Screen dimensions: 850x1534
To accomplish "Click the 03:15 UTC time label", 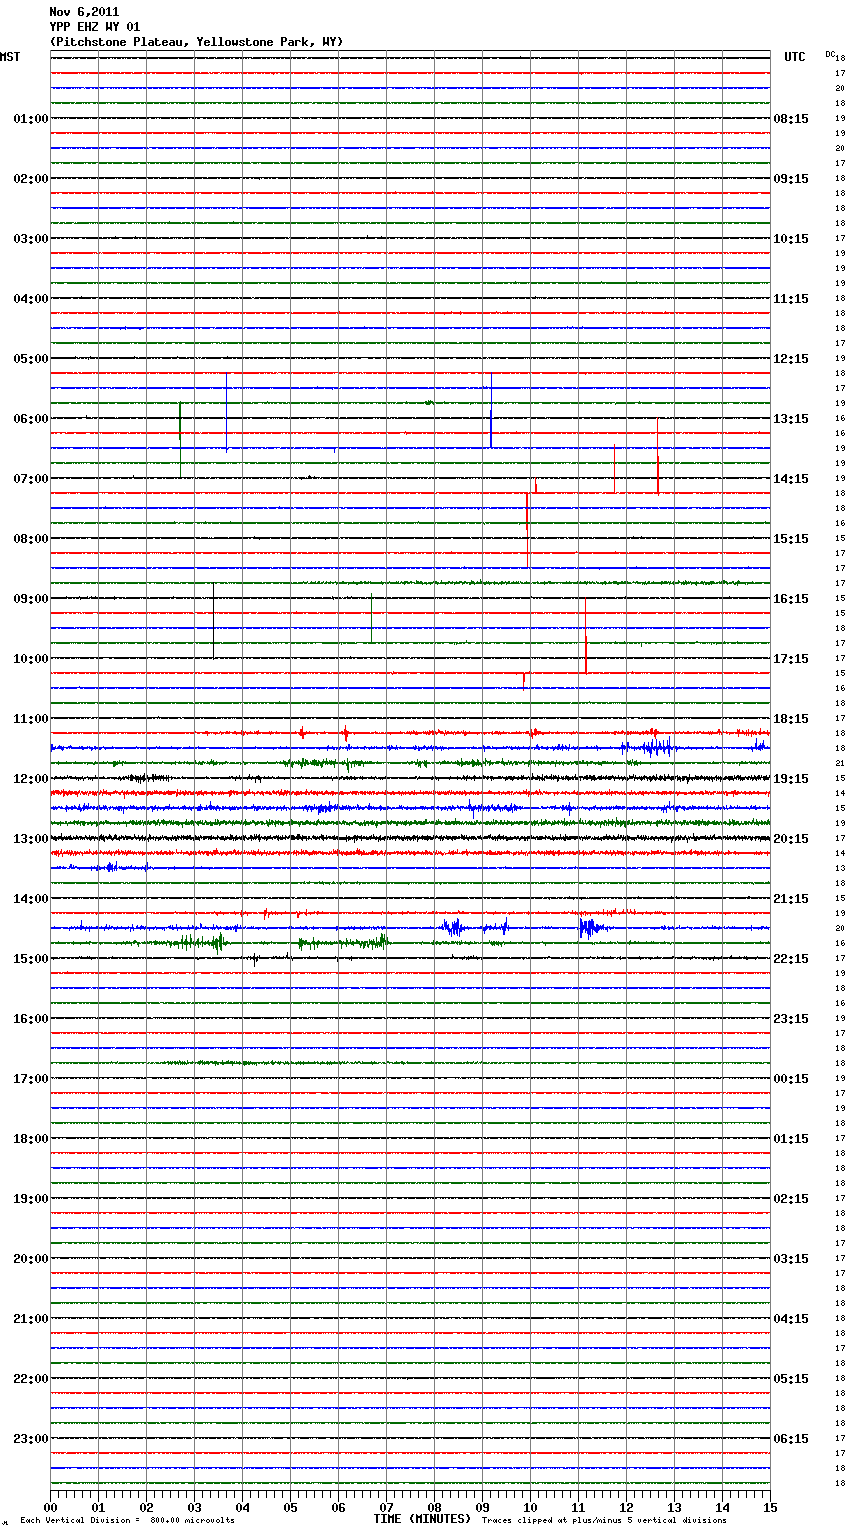I will (x=791, y=1259).
